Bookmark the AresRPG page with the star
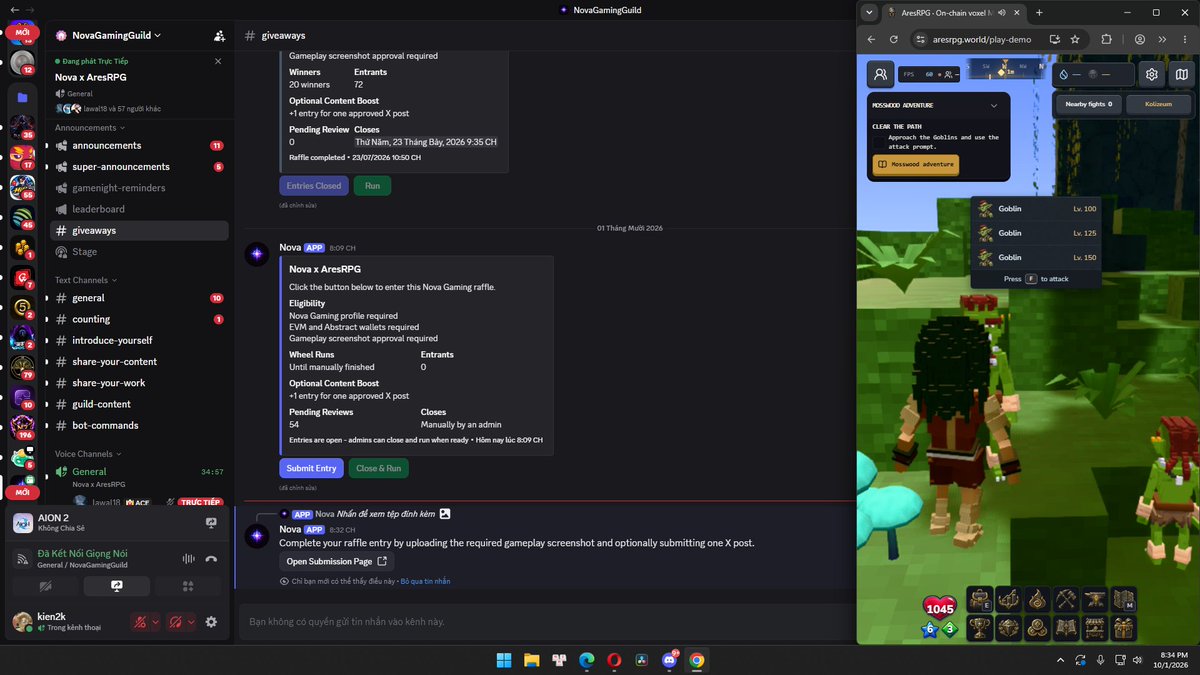Image resolution: width=1200 pixels, height=675 pixels. pyautogui.click(x=1075, y=39)
